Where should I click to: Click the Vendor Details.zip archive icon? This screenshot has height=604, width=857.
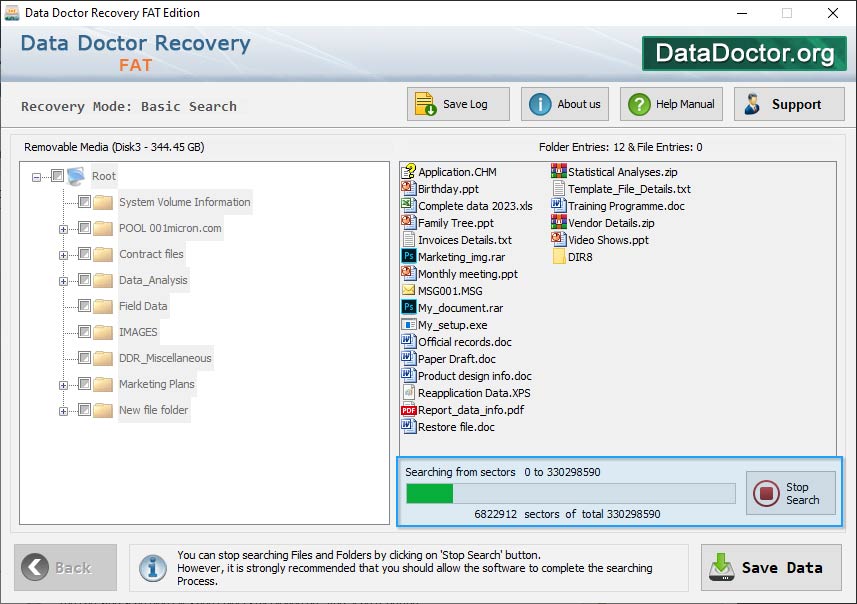tap(559, 222)
